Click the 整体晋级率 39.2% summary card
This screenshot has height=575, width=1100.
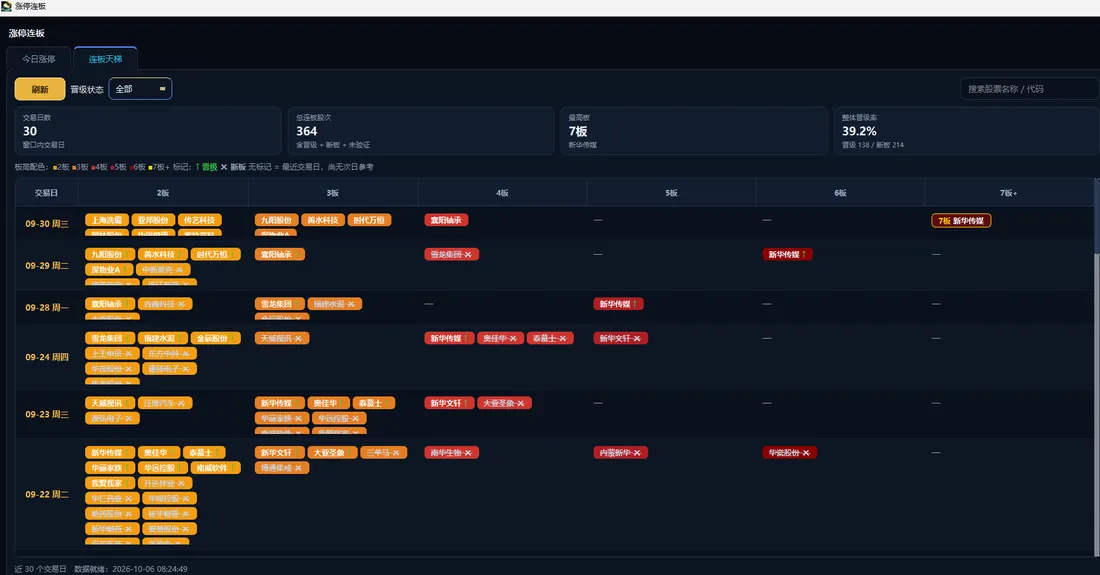pos(967,131)
